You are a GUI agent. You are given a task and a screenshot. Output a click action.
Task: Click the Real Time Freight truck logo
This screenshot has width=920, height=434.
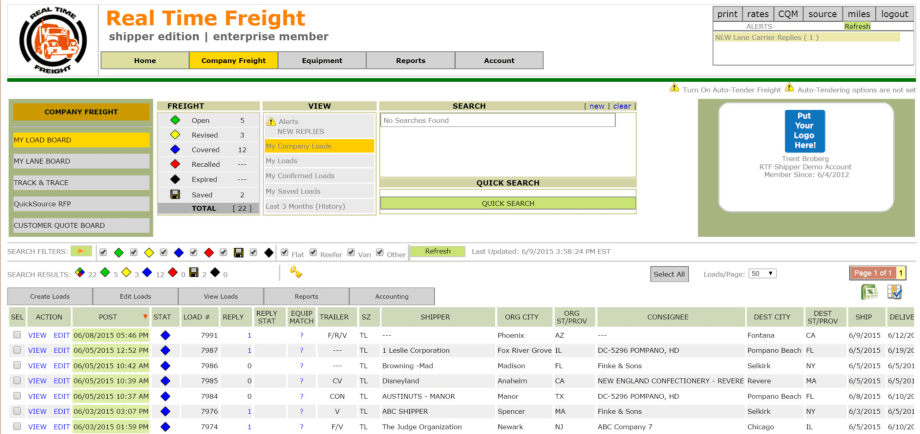pyautogui.click(x=53, y=40)
